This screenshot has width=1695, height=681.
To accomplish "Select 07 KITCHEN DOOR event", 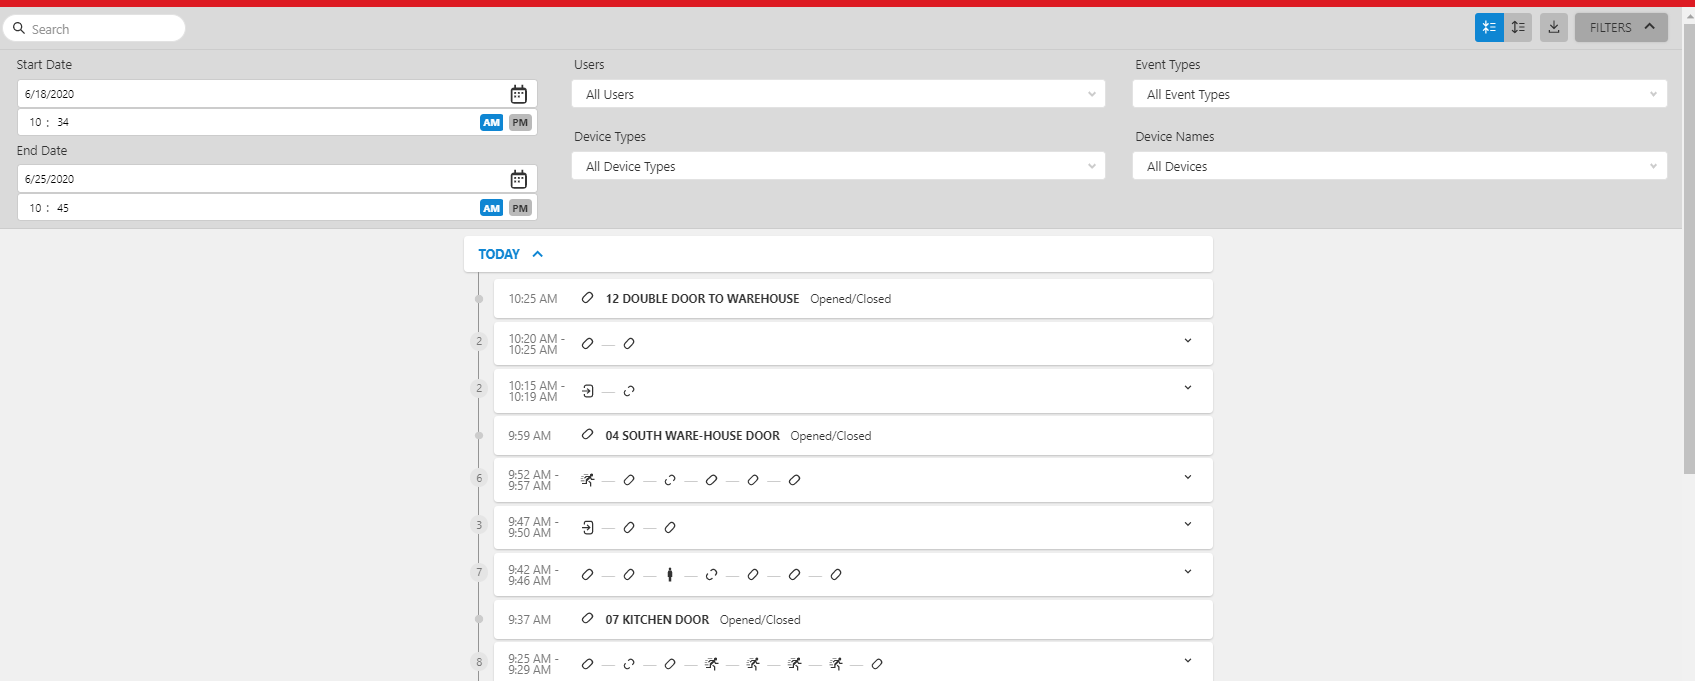I will click(x=852, y=619).
